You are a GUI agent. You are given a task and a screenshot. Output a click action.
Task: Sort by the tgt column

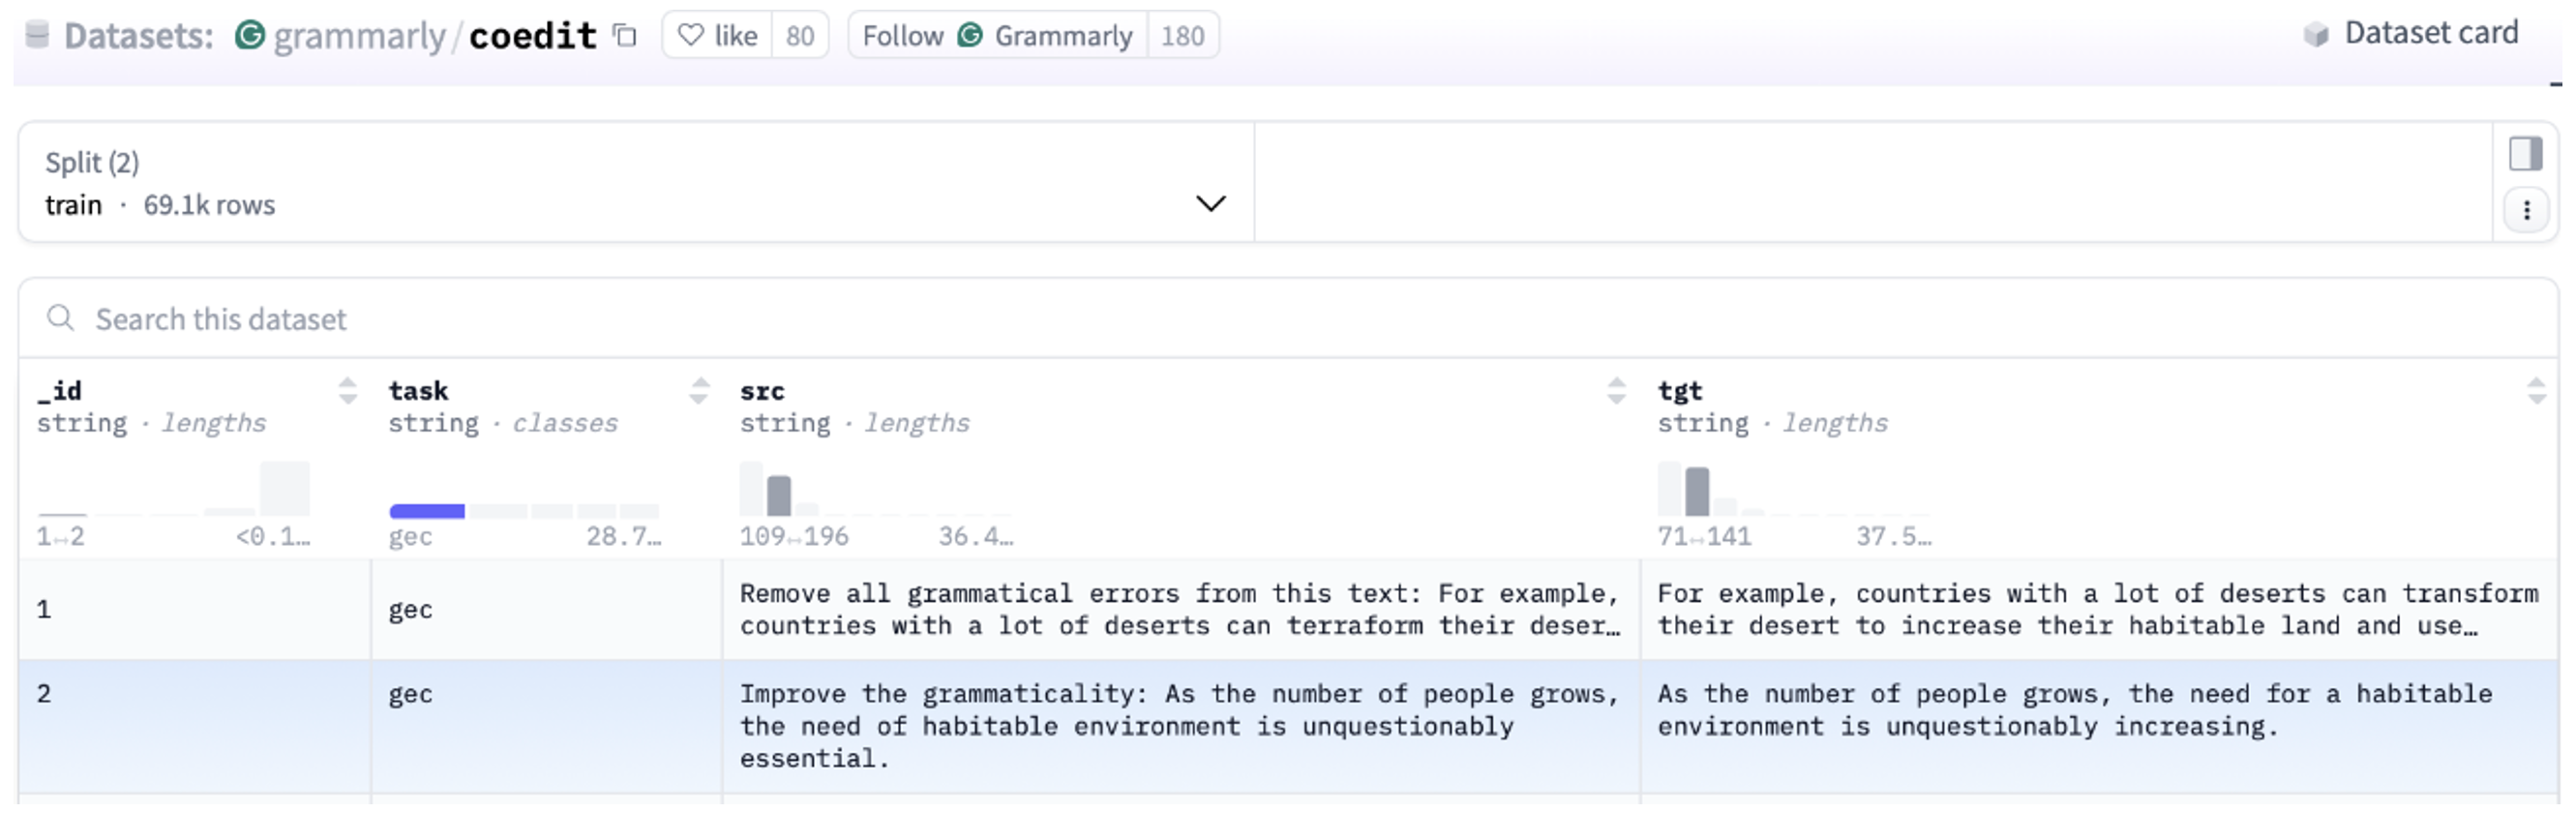click(2536, 390)
